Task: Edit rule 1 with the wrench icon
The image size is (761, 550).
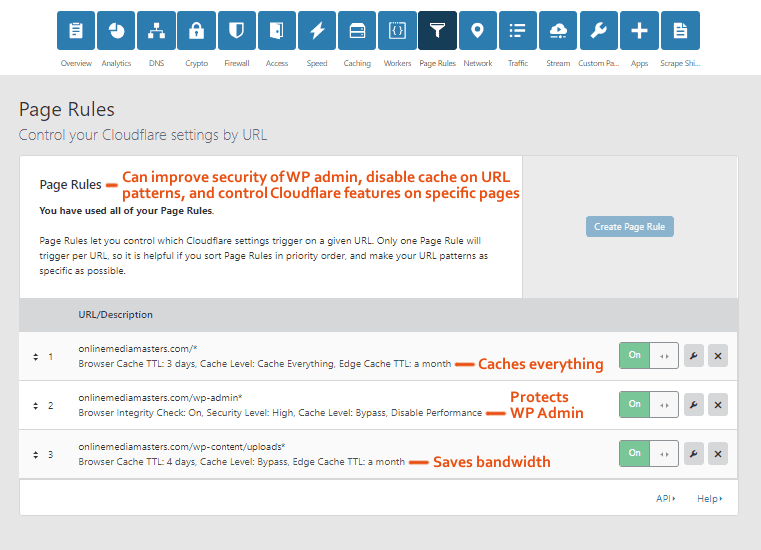Action: [x=694, y=356]
